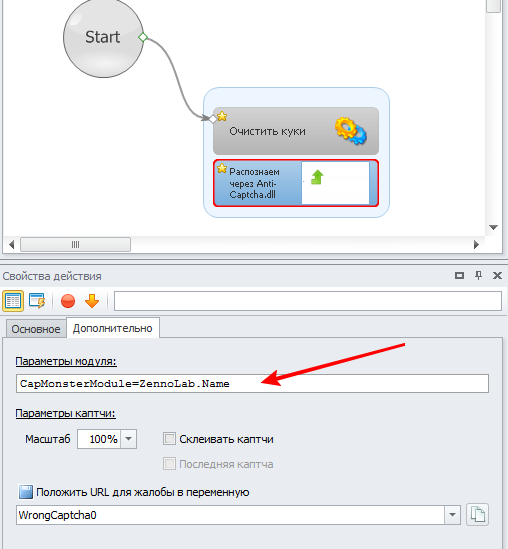The image size is (508, 549).
Task: Open the Масштаб 100% dropdown
Action: (x=128, y=439)
